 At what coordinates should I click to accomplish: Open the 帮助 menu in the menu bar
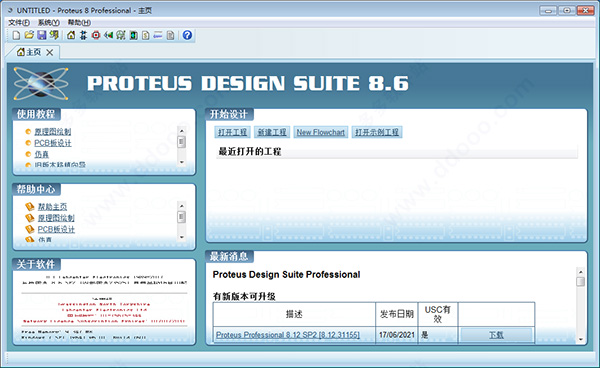79,23
